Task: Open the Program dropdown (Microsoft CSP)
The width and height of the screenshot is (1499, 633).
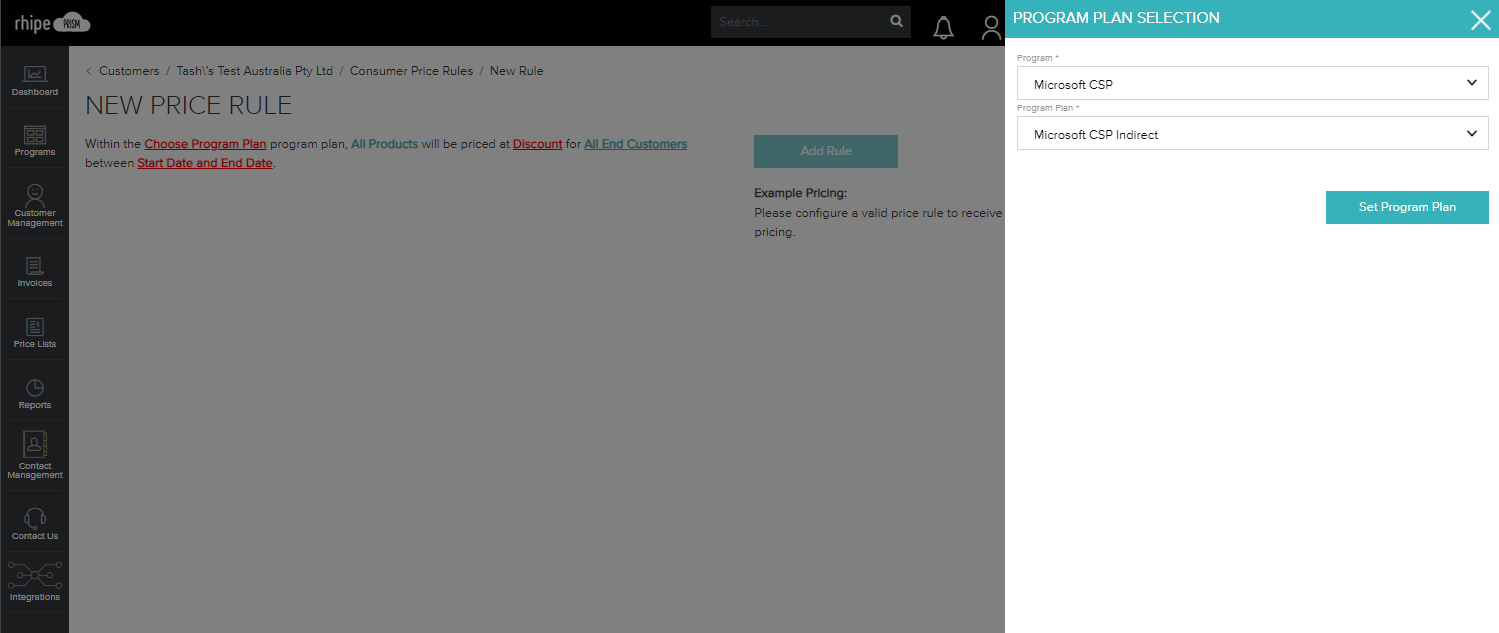Action: pos(1253,83)
